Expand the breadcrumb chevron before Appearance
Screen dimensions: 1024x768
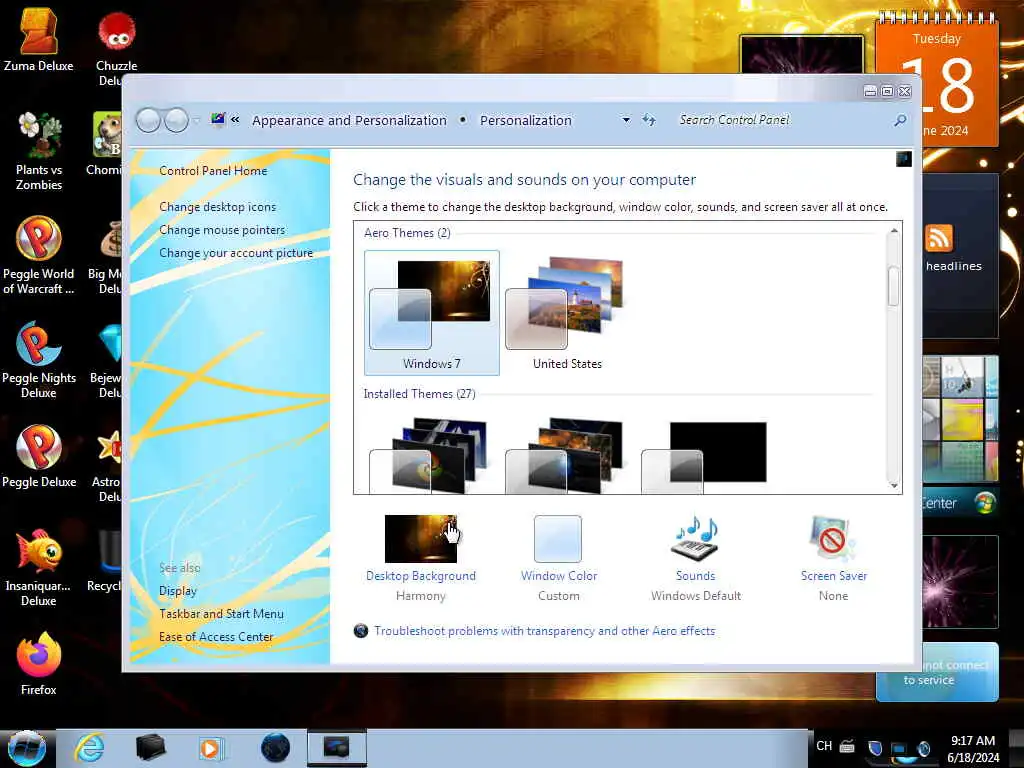click(235, 120)
